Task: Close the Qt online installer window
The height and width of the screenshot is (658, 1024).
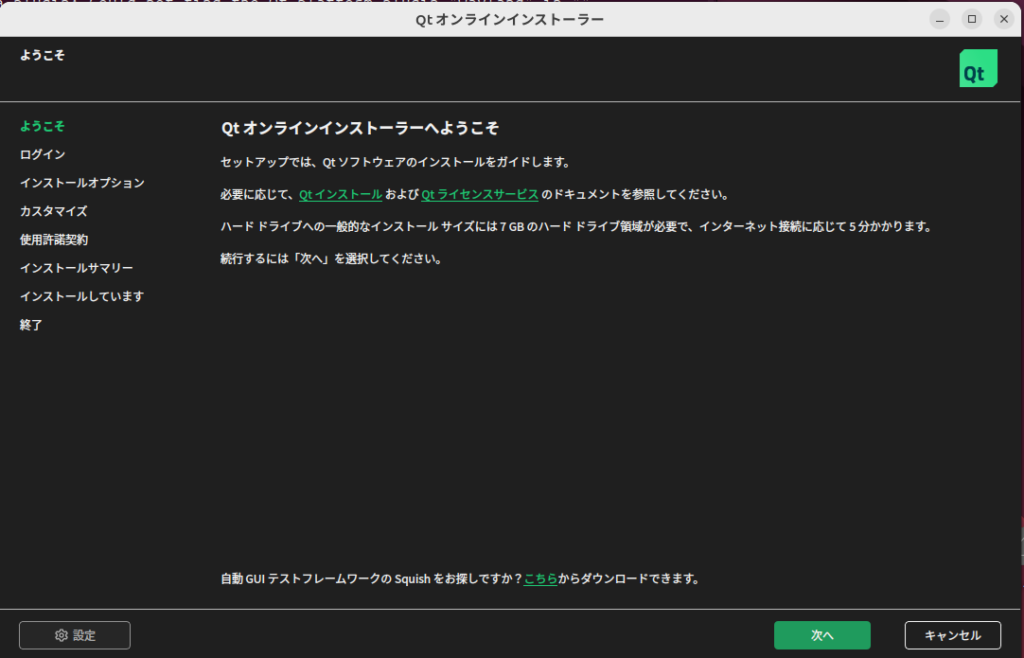Action: 1003,19
